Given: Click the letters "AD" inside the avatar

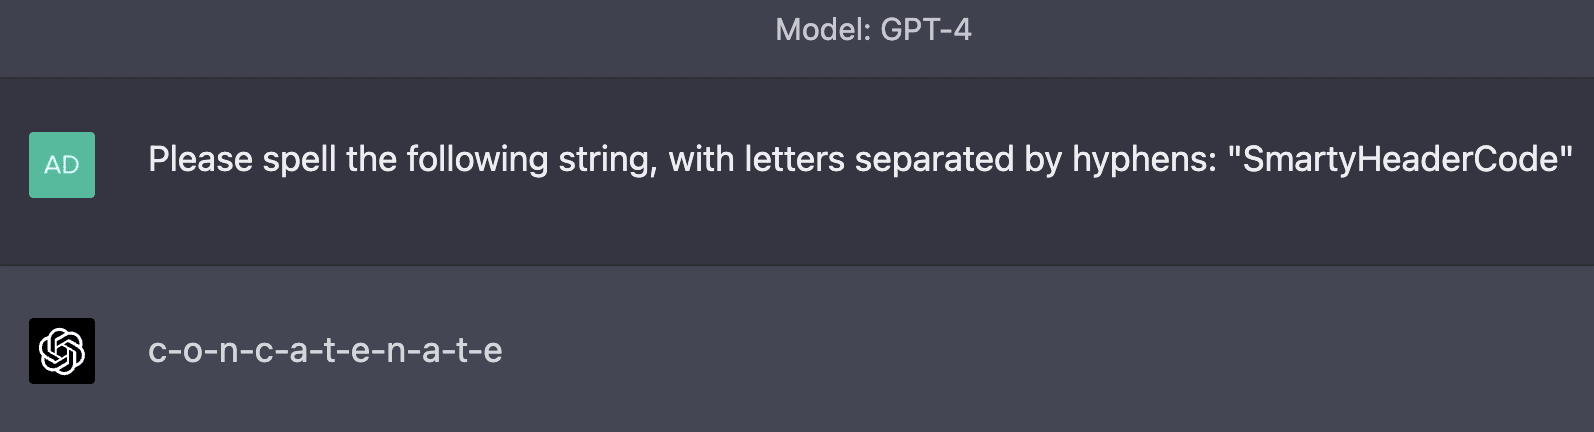Looking at the screenshot, I should [x=62, y=165].
